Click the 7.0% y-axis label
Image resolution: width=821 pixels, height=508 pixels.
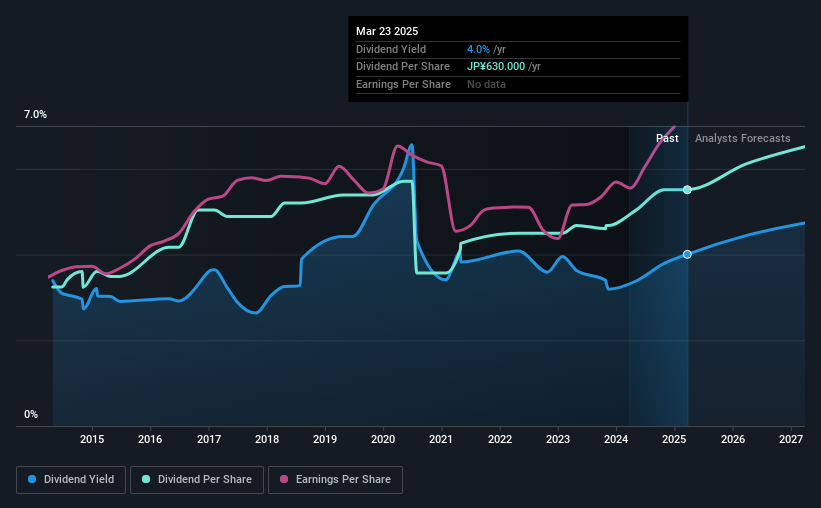pyautogui.click(x=35, y=115)
